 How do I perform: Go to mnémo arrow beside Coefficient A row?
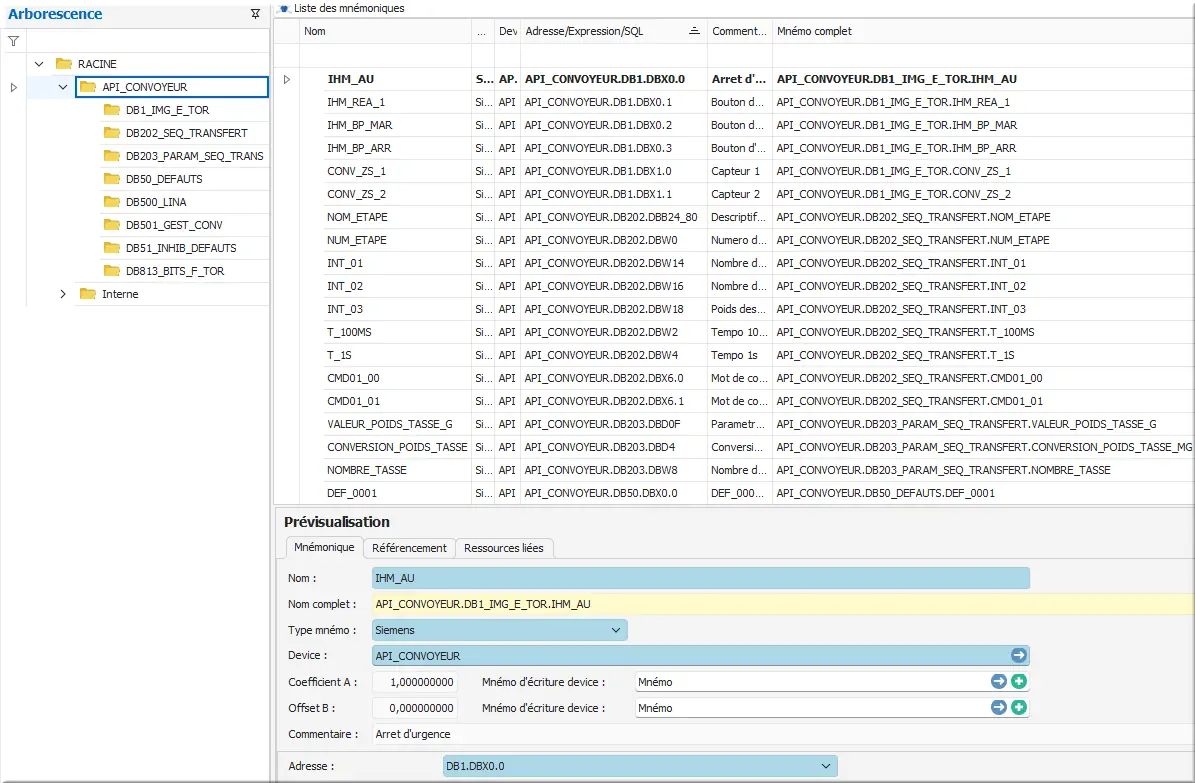coord(998,681)
